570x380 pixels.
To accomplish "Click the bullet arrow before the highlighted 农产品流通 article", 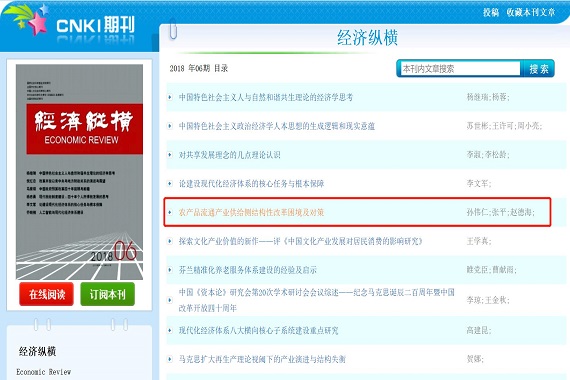I will click(x=170, y=212).
